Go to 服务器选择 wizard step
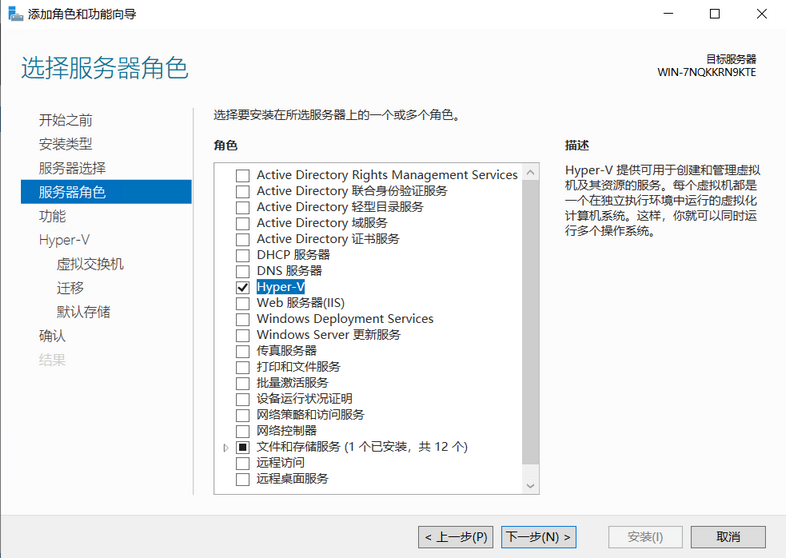The height and width of the screenshot is (558, 786). [x=72, y=168]
